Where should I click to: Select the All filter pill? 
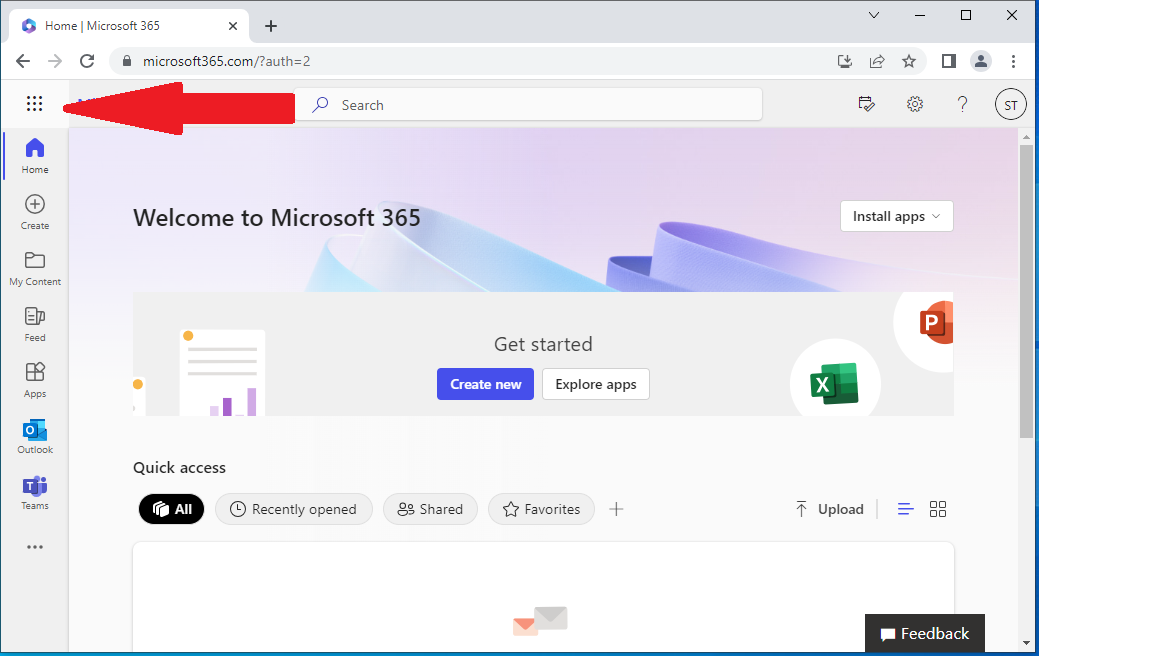[171, 509]
